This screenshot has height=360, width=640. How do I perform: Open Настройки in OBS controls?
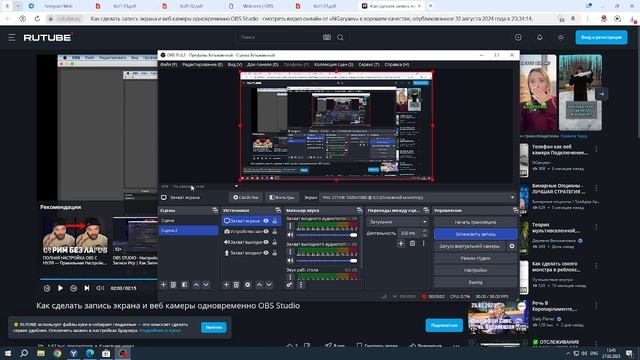(476, 270)
